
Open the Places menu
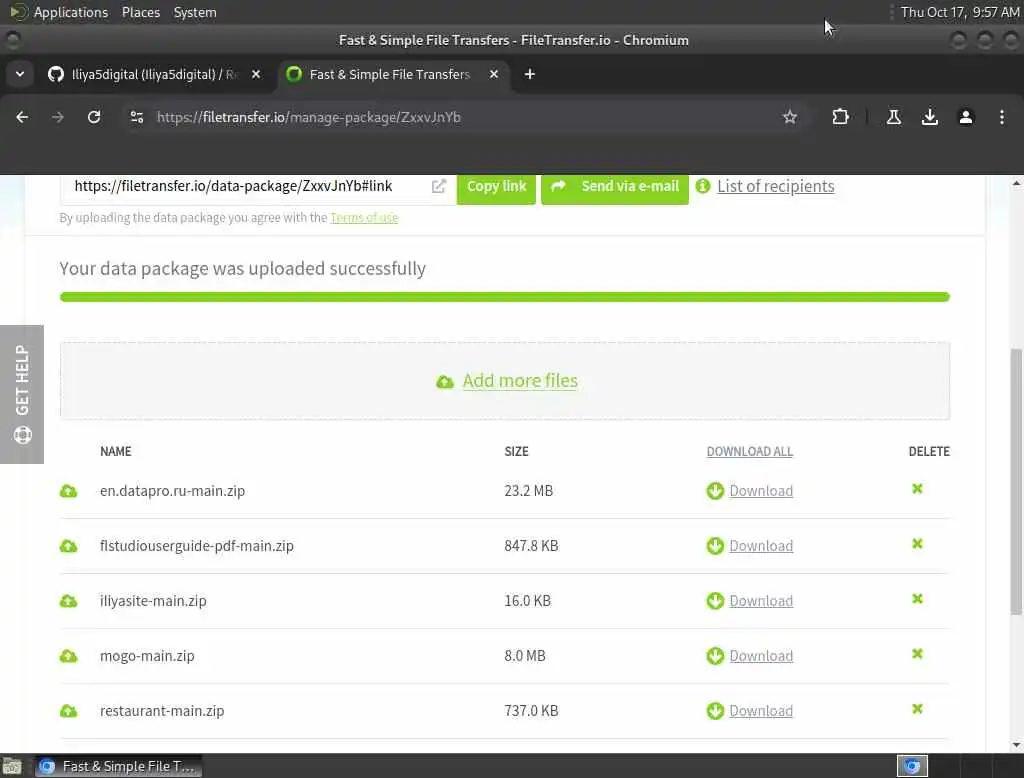pos(141,12)
